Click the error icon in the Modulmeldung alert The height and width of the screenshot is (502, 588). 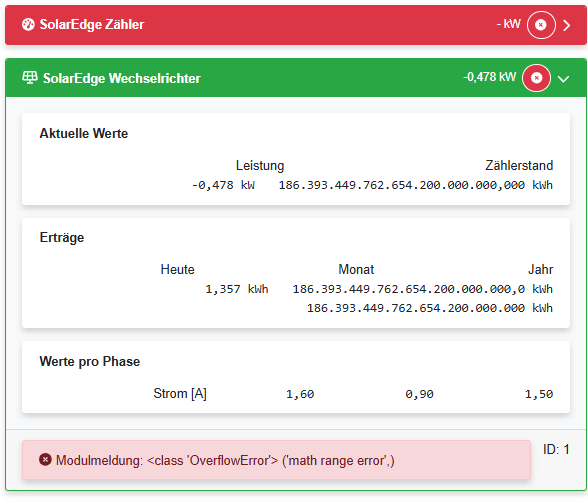(45, 460)
